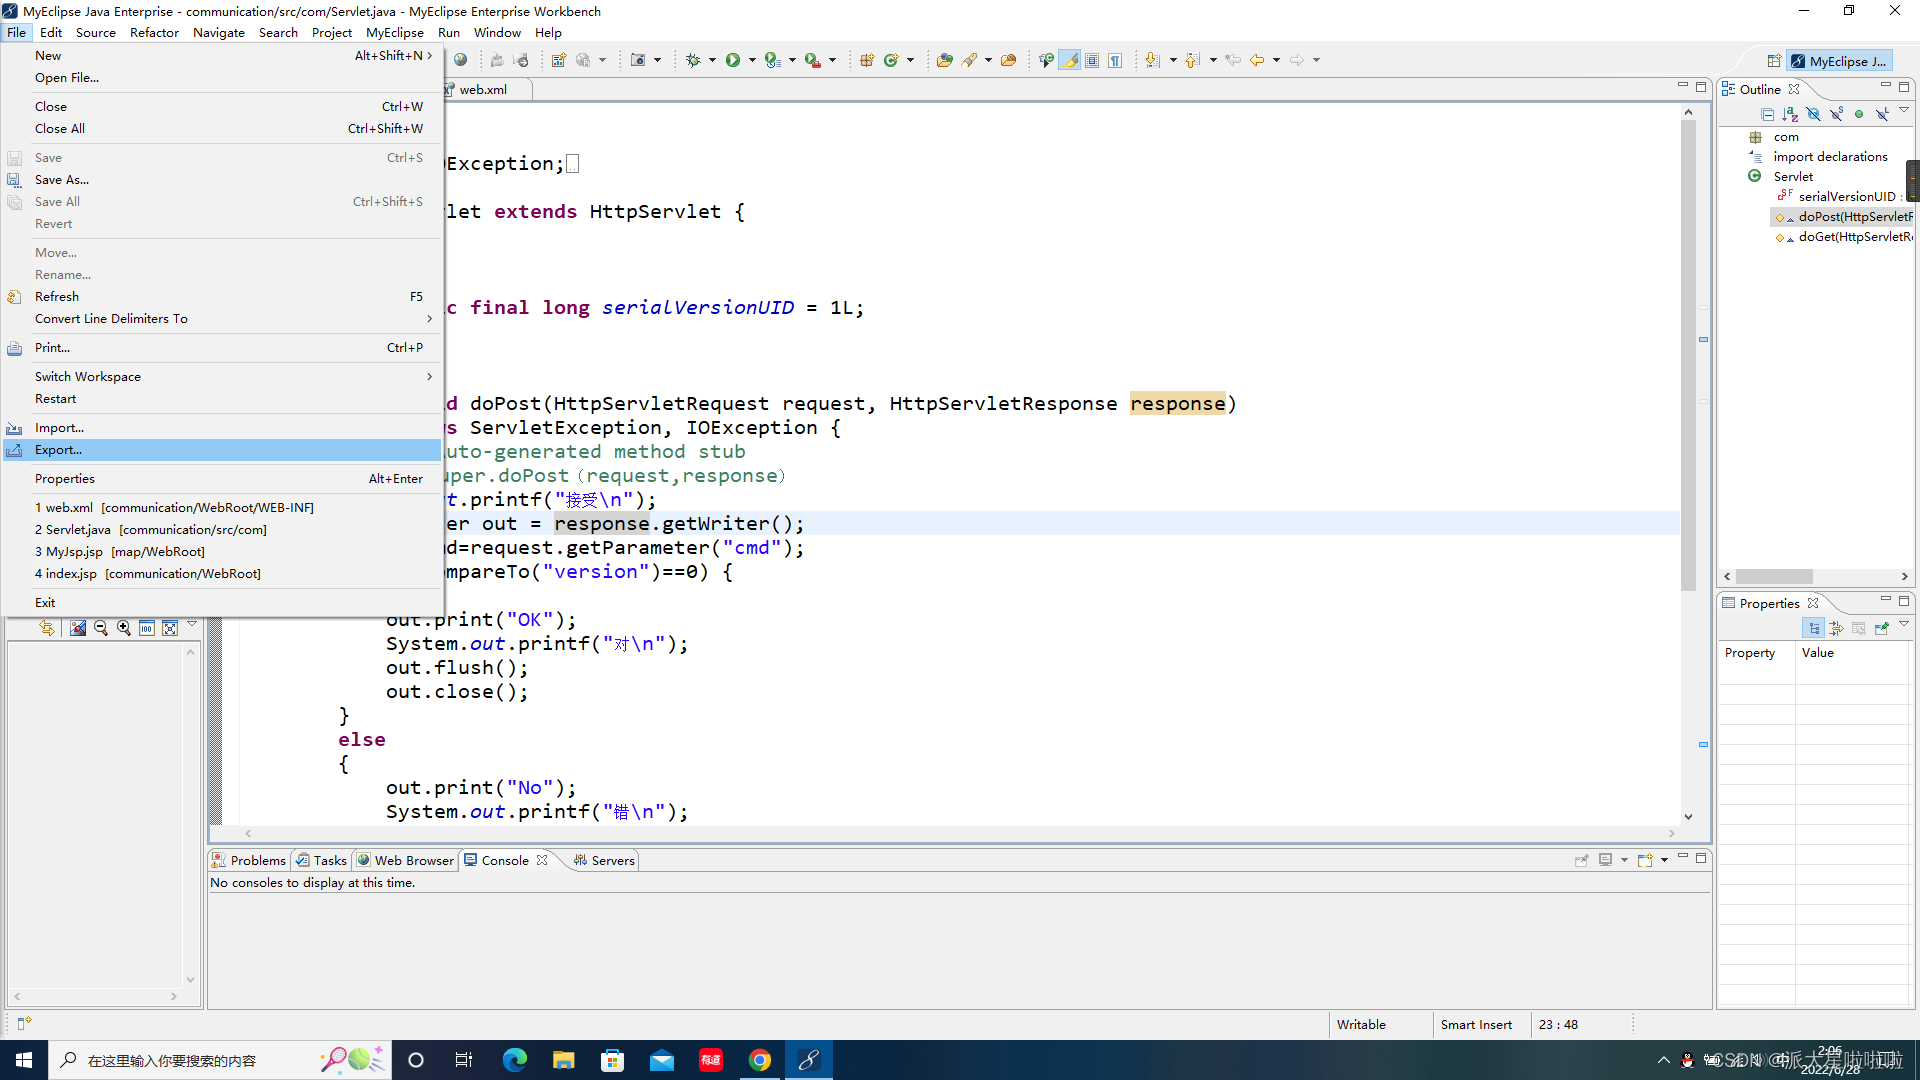Switch to the web.xml editor tab
The width and height of the screenshot is (1920, 1080).
(483, 90)
